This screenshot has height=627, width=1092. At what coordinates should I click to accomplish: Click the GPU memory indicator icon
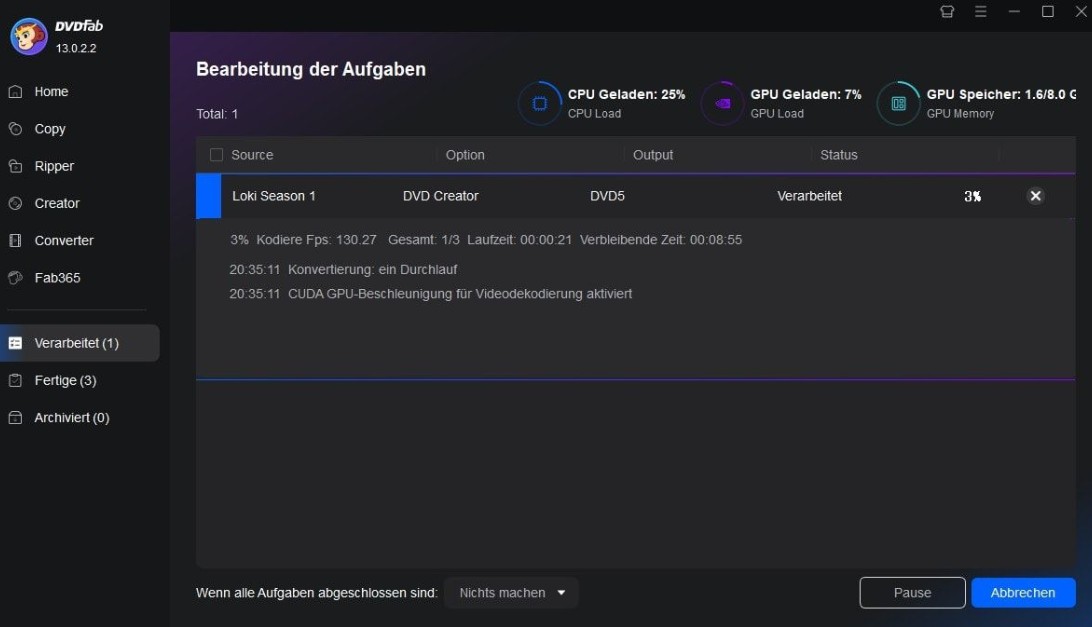coord(898,104)
